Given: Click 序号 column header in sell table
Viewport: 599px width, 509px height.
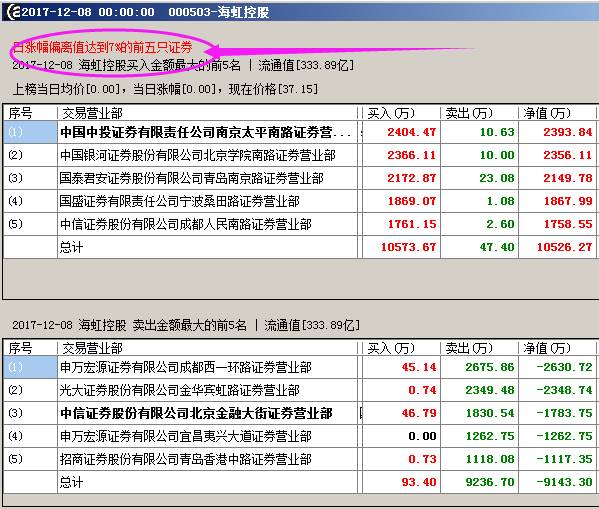Looking at the screenshot, I should pos(20,348).
